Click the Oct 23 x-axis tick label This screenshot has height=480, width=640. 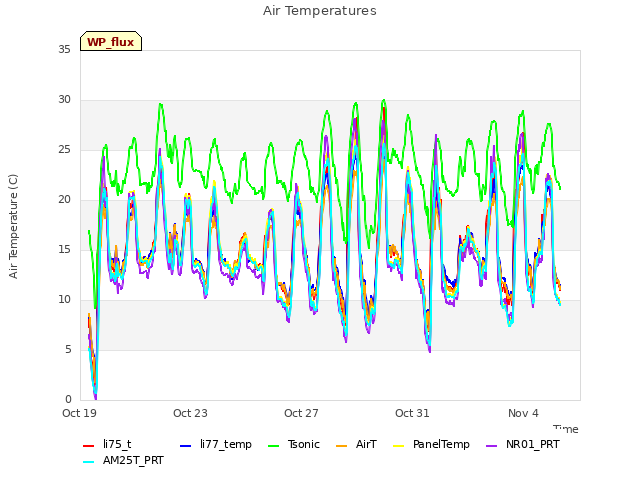[x=190, y=413]
